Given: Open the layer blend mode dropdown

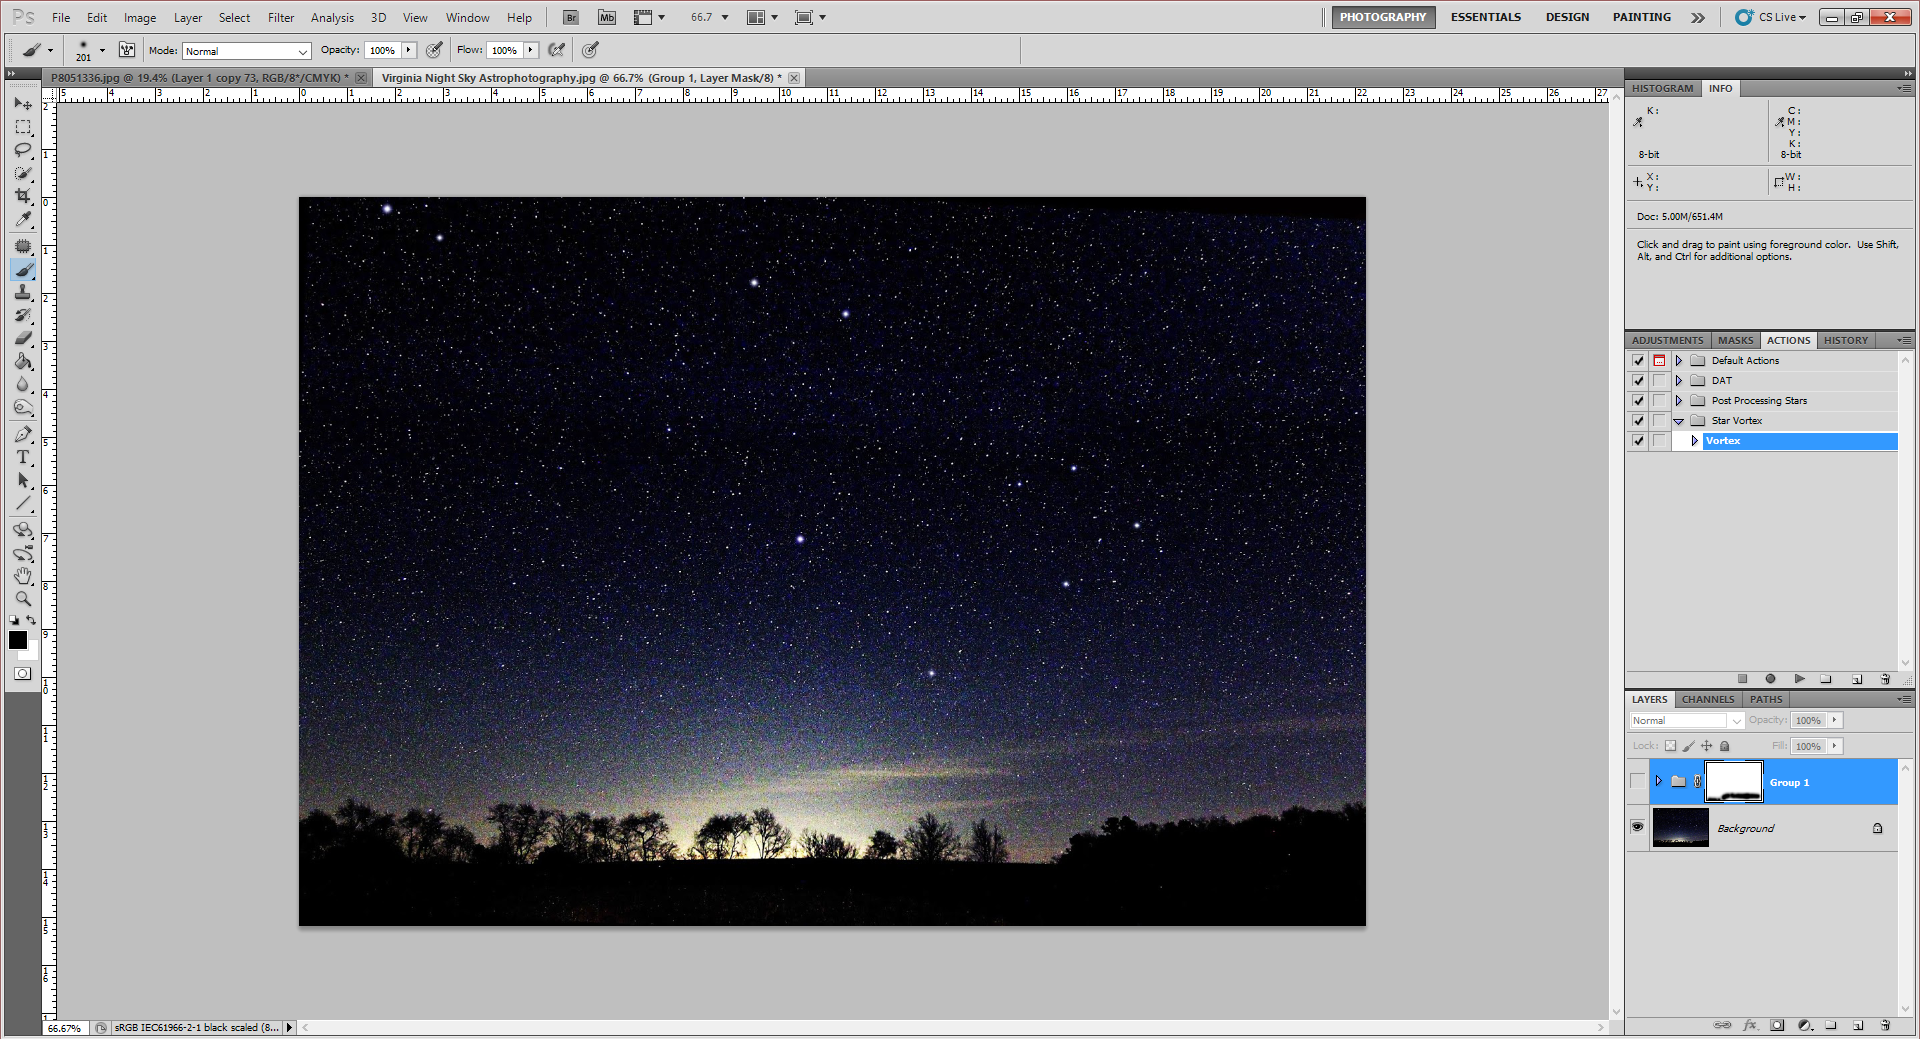Looking at the screenshot, I should point(1686,720).
